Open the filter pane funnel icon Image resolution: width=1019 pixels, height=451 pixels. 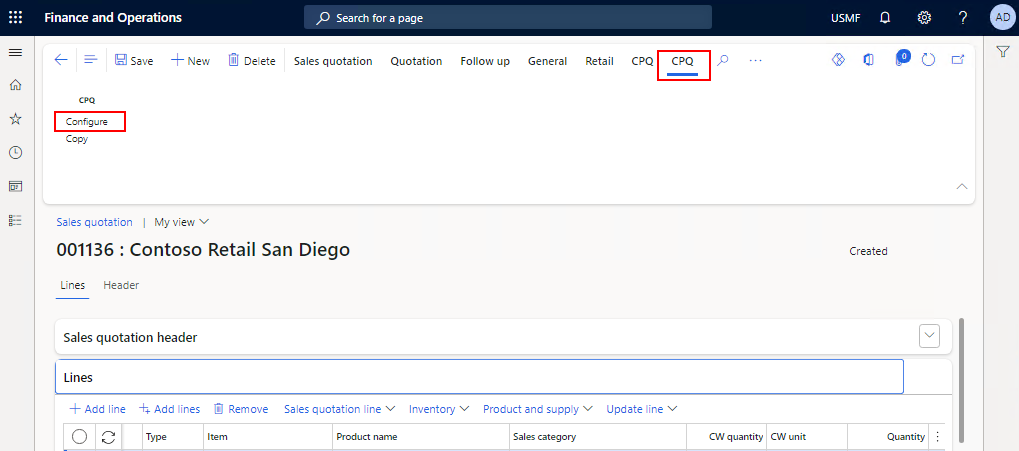click(1003, 52)
